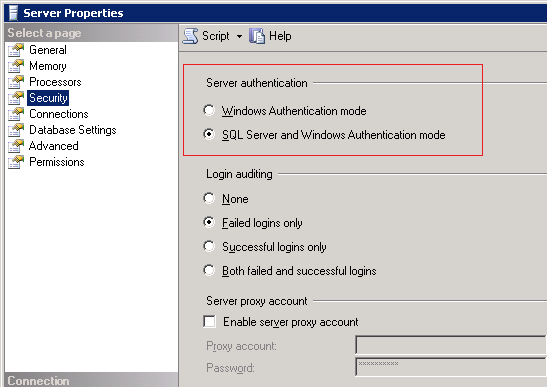Click the Database Settings page icon

[x=16, y=130]
